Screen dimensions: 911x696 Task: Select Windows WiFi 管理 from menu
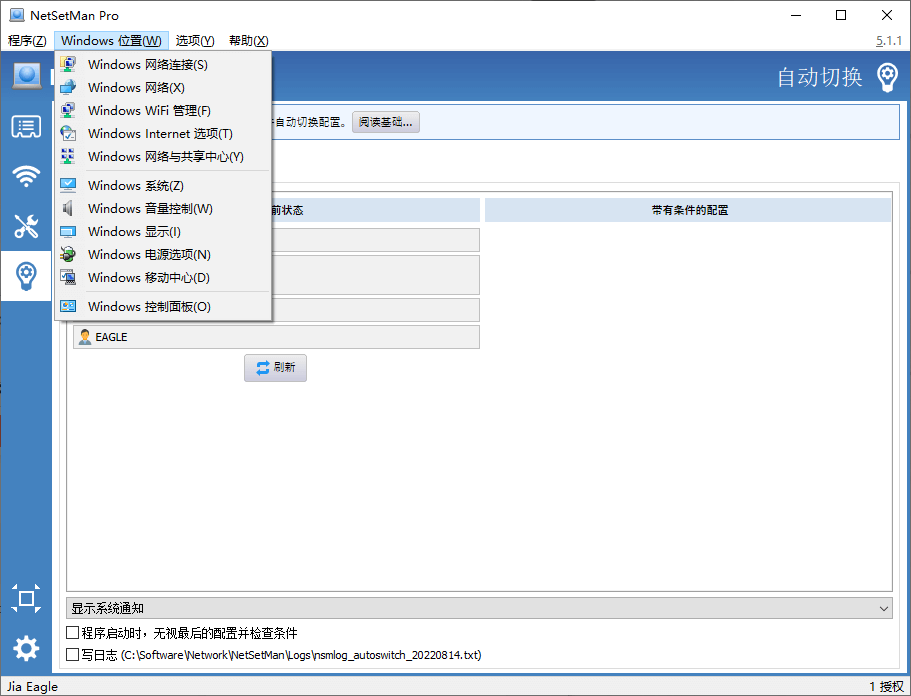click(x=163, y=110)
